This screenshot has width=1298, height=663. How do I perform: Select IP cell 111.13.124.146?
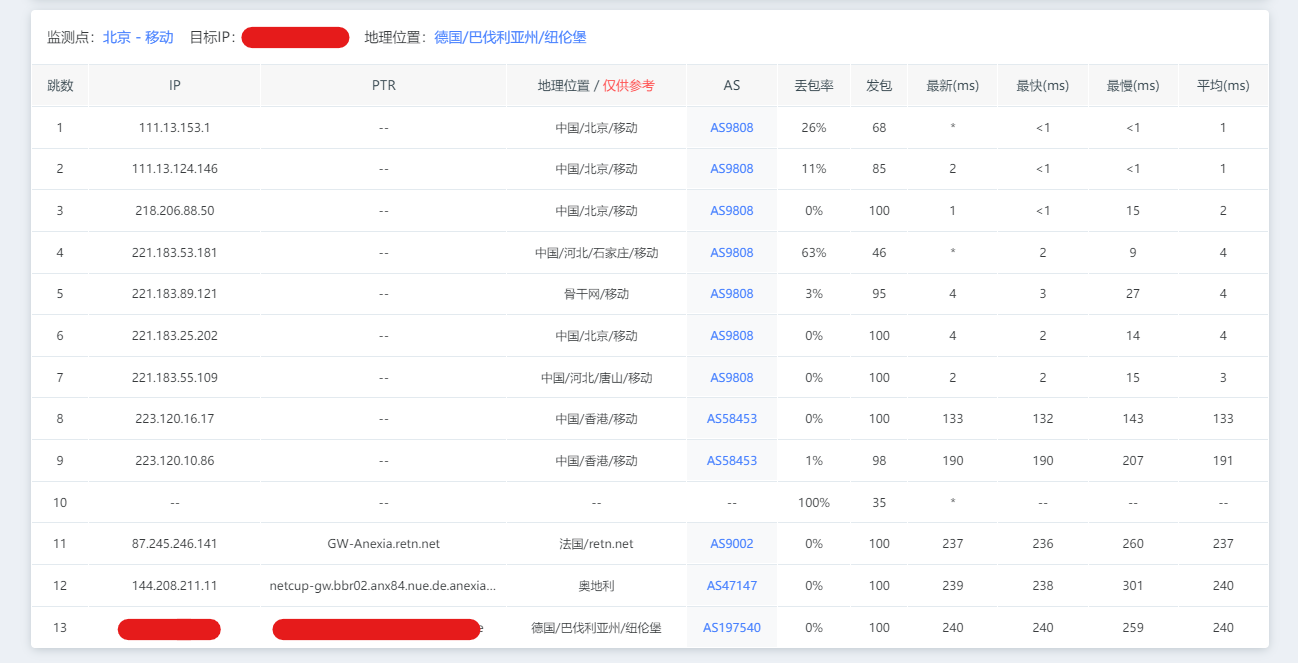point(175,169)
